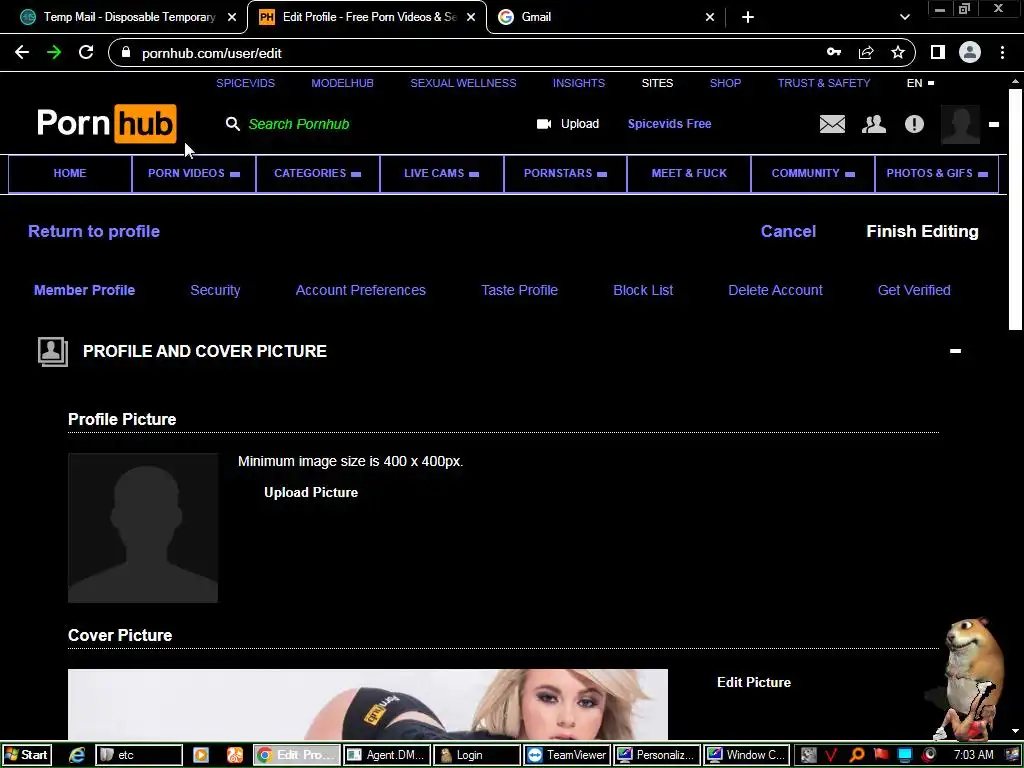Click the green forward arrow in browser
The height and width of the screenshot is (768, 1024).
54,53
